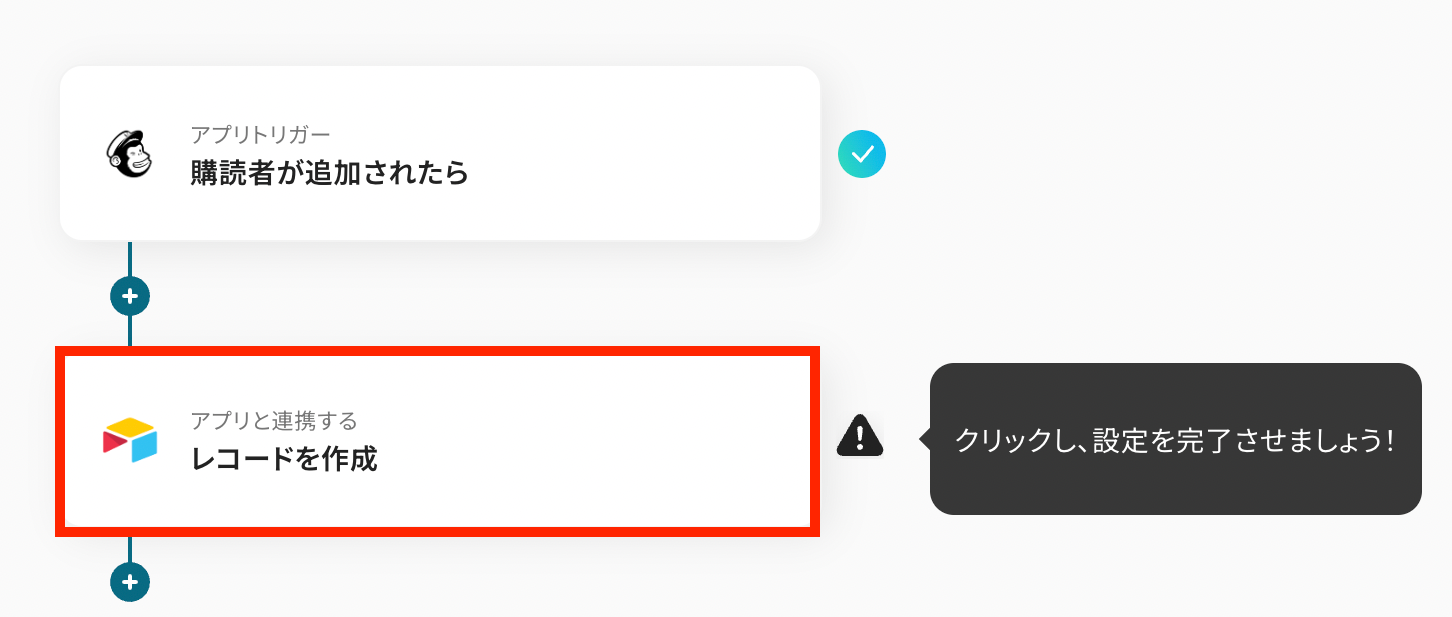Click the green checkmark status icon
The width and height of the screenshot is (1452, 617).
pyautogui.click(x=862, y=154)
